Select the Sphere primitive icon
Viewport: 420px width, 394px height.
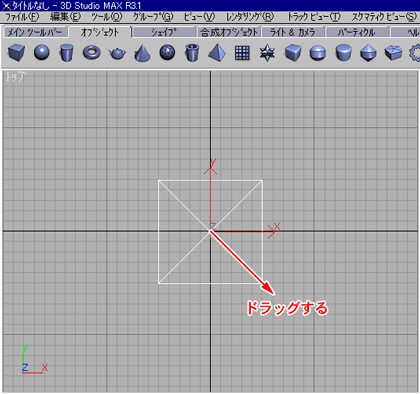[x=42, y=53]
